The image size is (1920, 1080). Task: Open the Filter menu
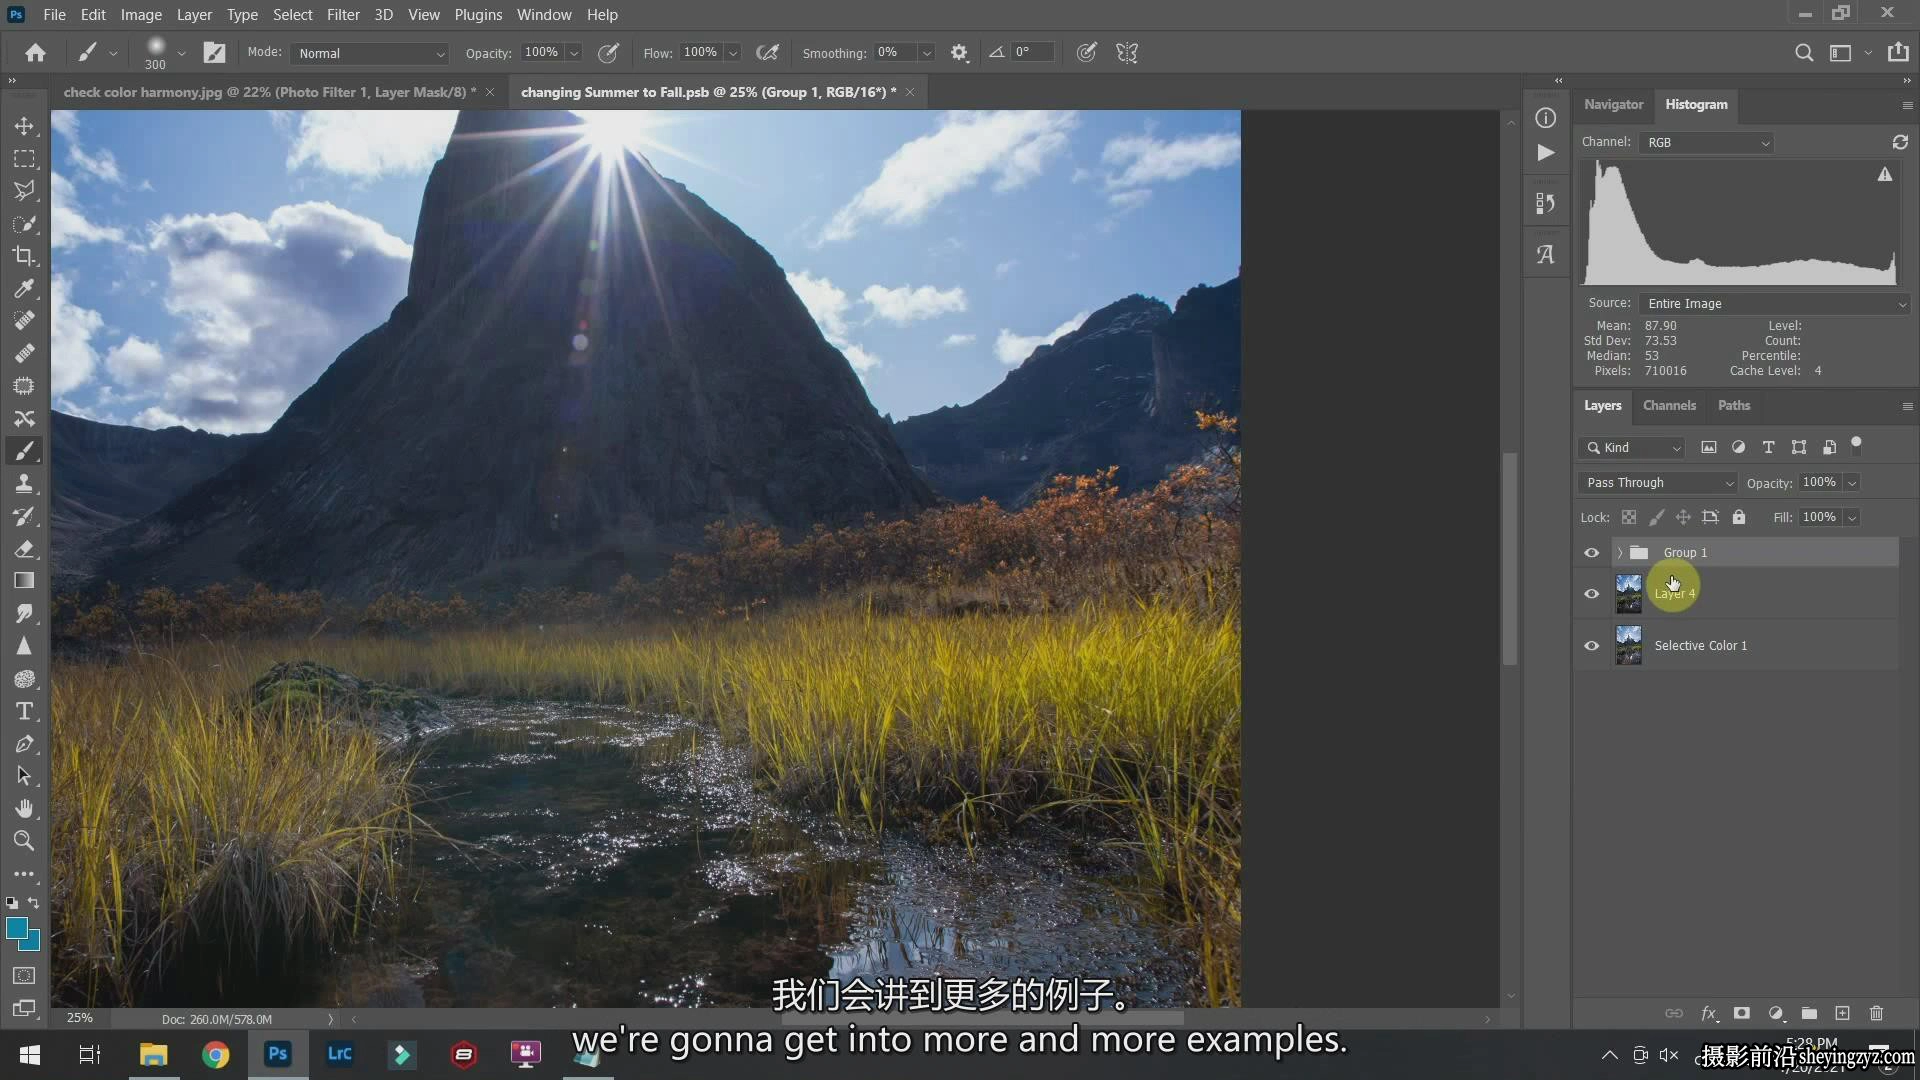(x=343, y=14)
